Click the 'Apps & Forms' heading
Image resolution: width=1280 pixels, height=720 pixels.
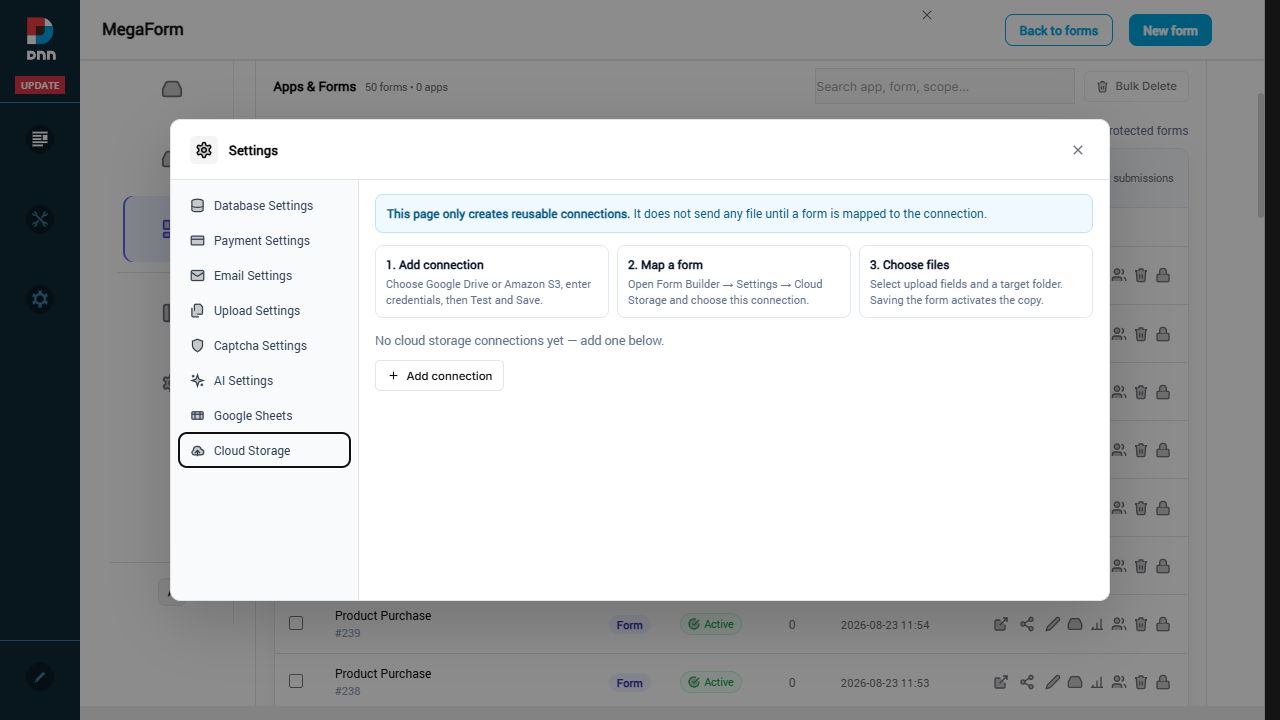(x=314, y=87)
